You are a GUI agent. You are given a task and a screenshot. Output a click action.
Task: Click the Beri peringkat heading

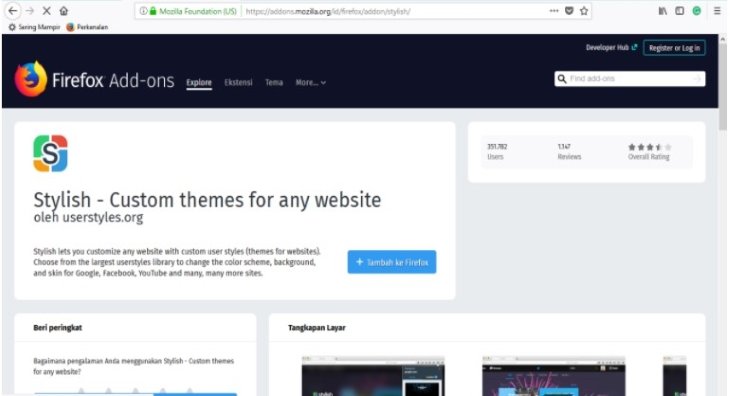pos(57,328)
